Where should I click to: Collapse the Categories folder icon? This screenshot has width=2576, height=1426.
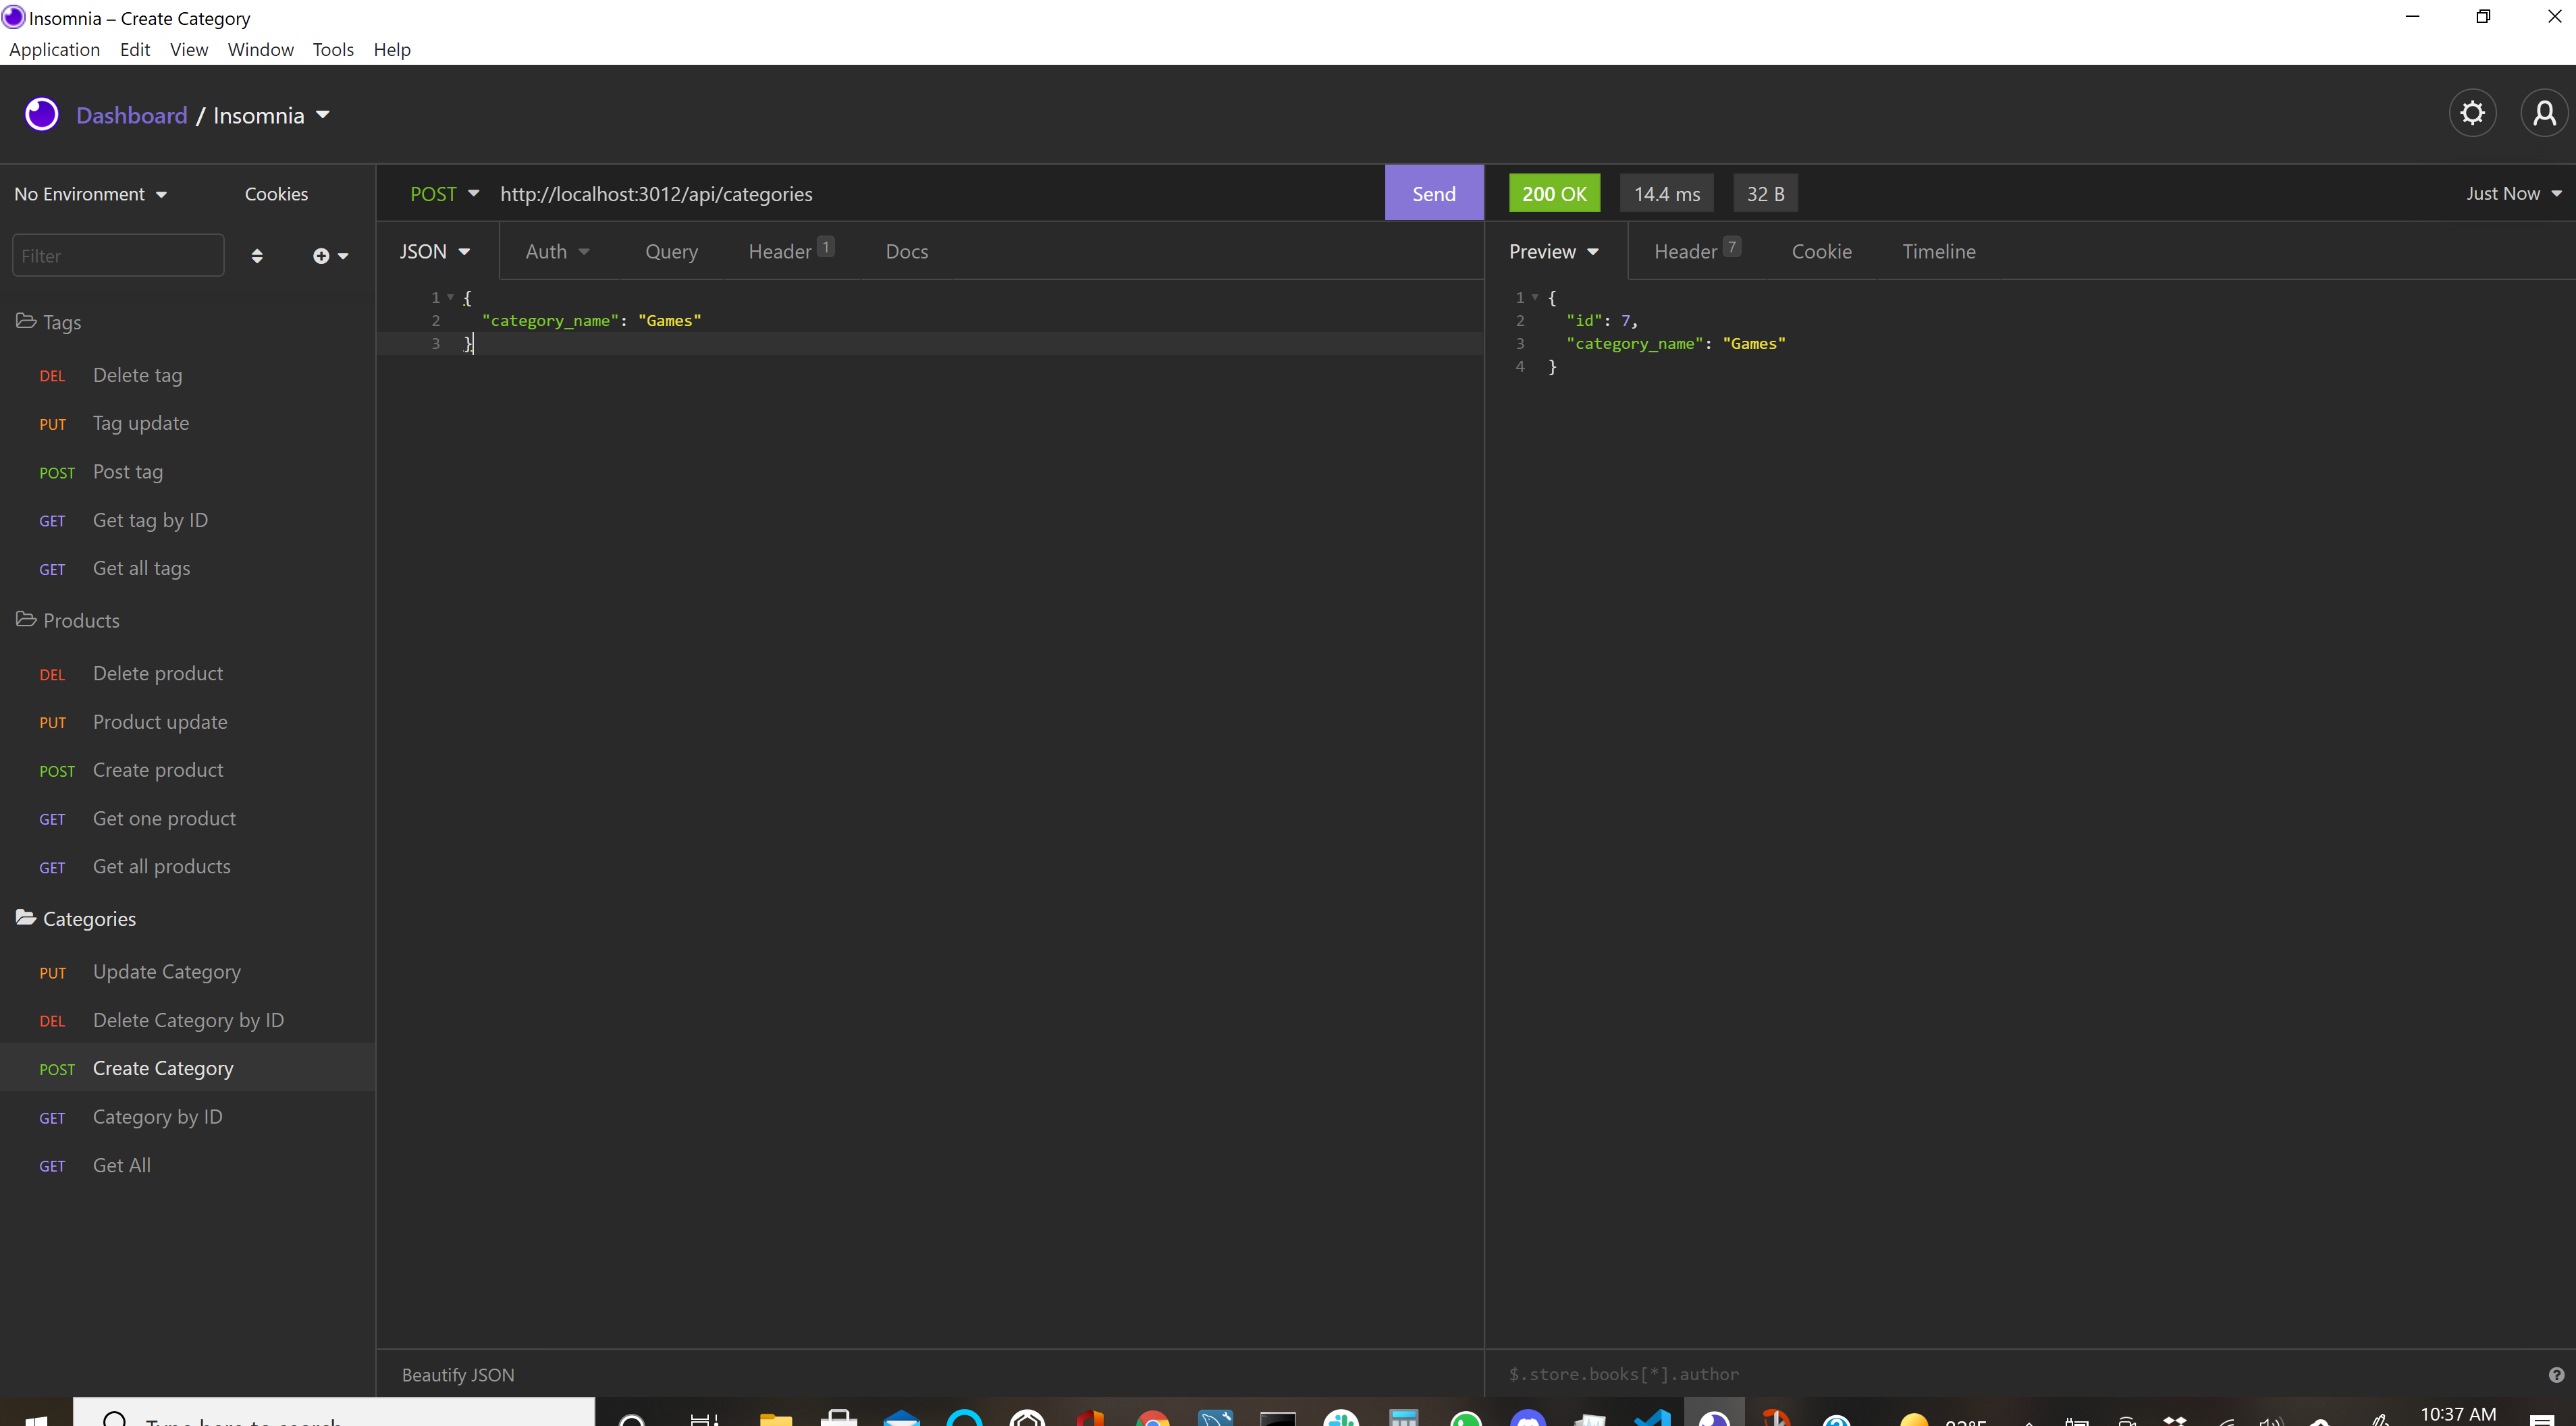click(26, 918)
